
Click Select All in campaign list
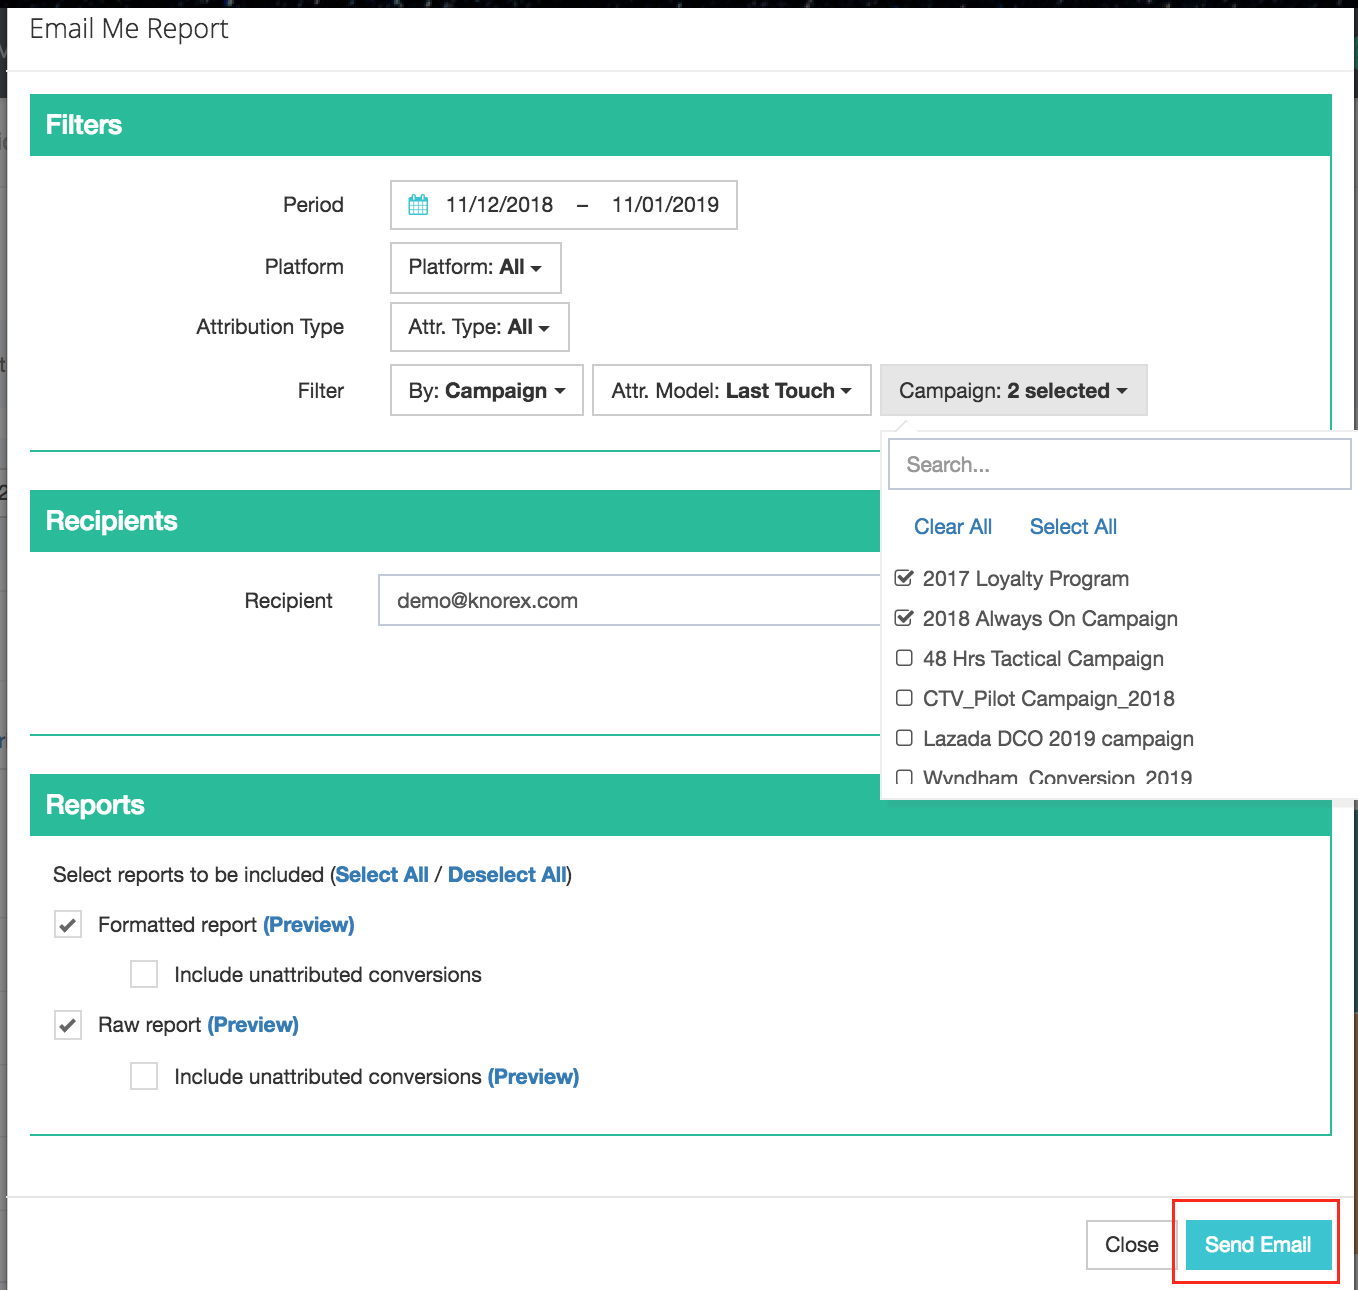[1072, 527]
